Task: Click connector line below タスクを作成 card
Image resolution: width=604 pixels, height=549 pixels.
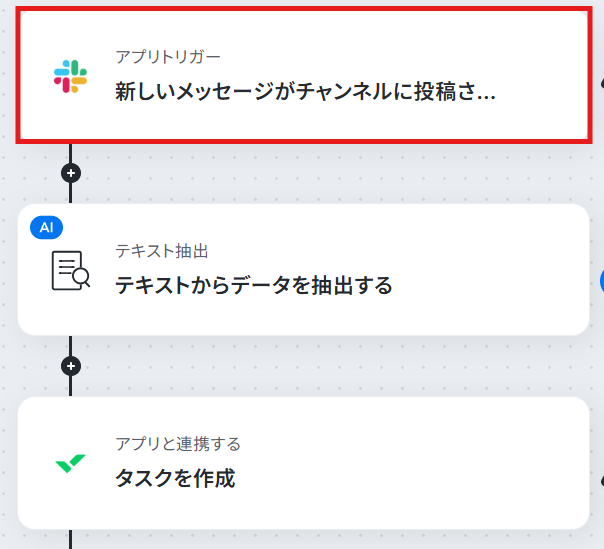Action: 70,539
